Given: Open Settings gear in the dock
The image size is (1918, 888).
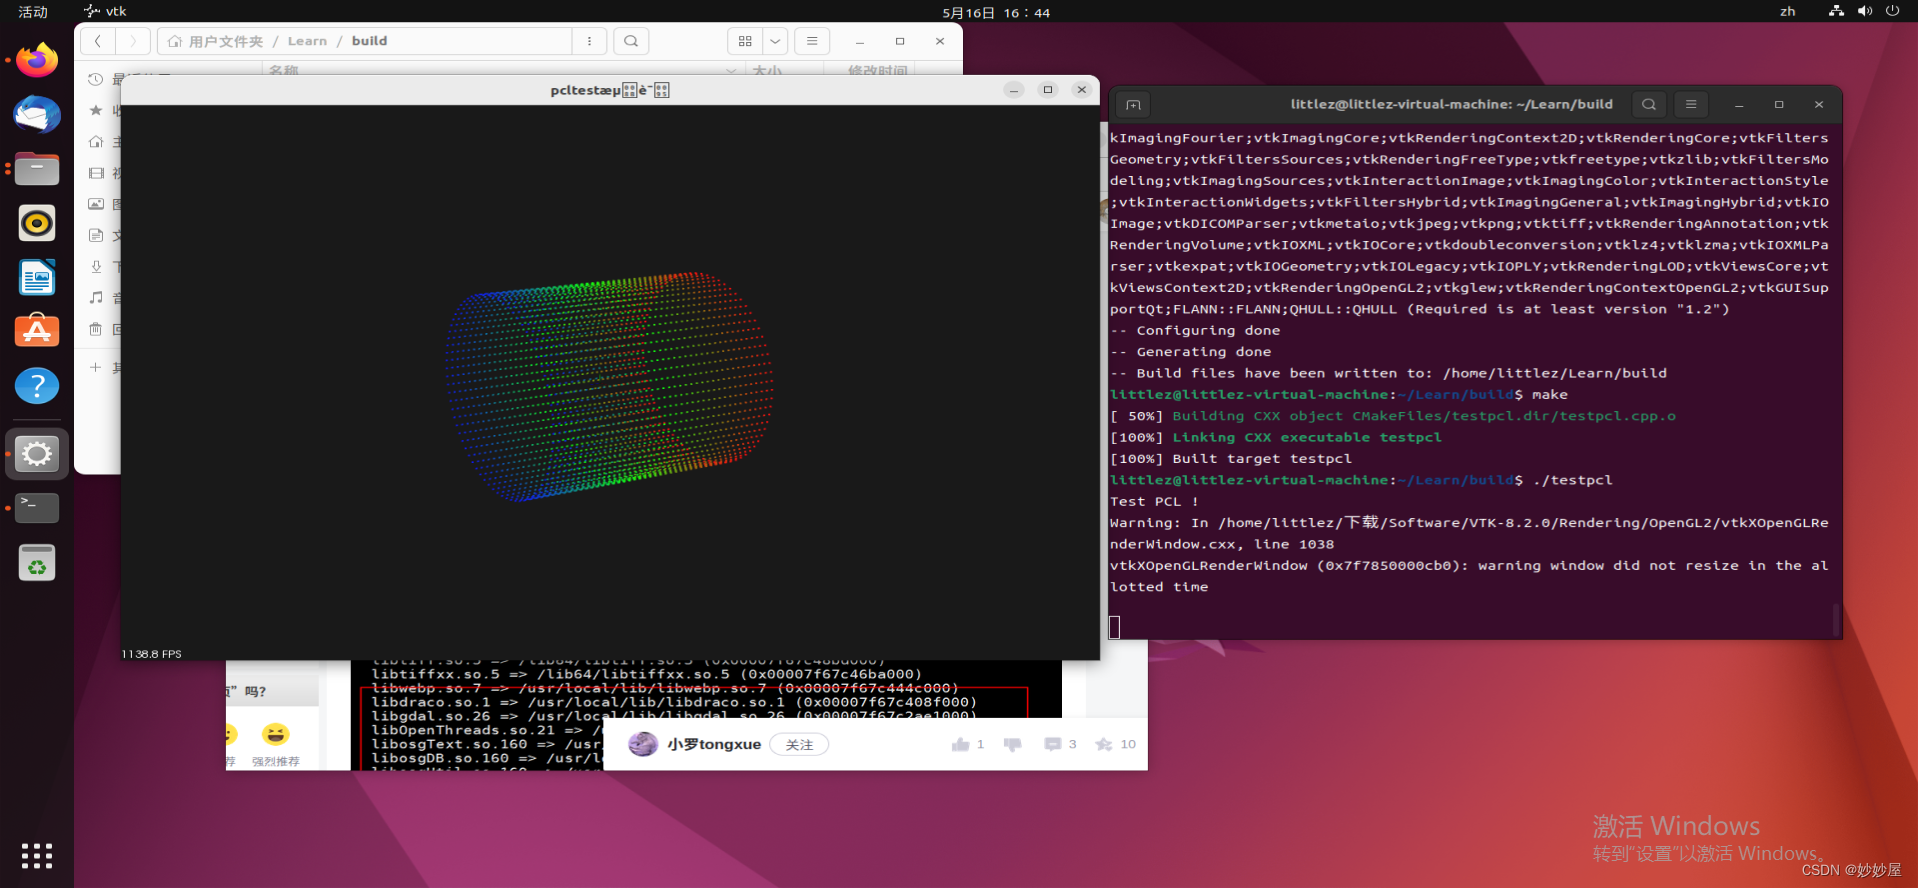Looking at the screenshot, I should [37, 454].
